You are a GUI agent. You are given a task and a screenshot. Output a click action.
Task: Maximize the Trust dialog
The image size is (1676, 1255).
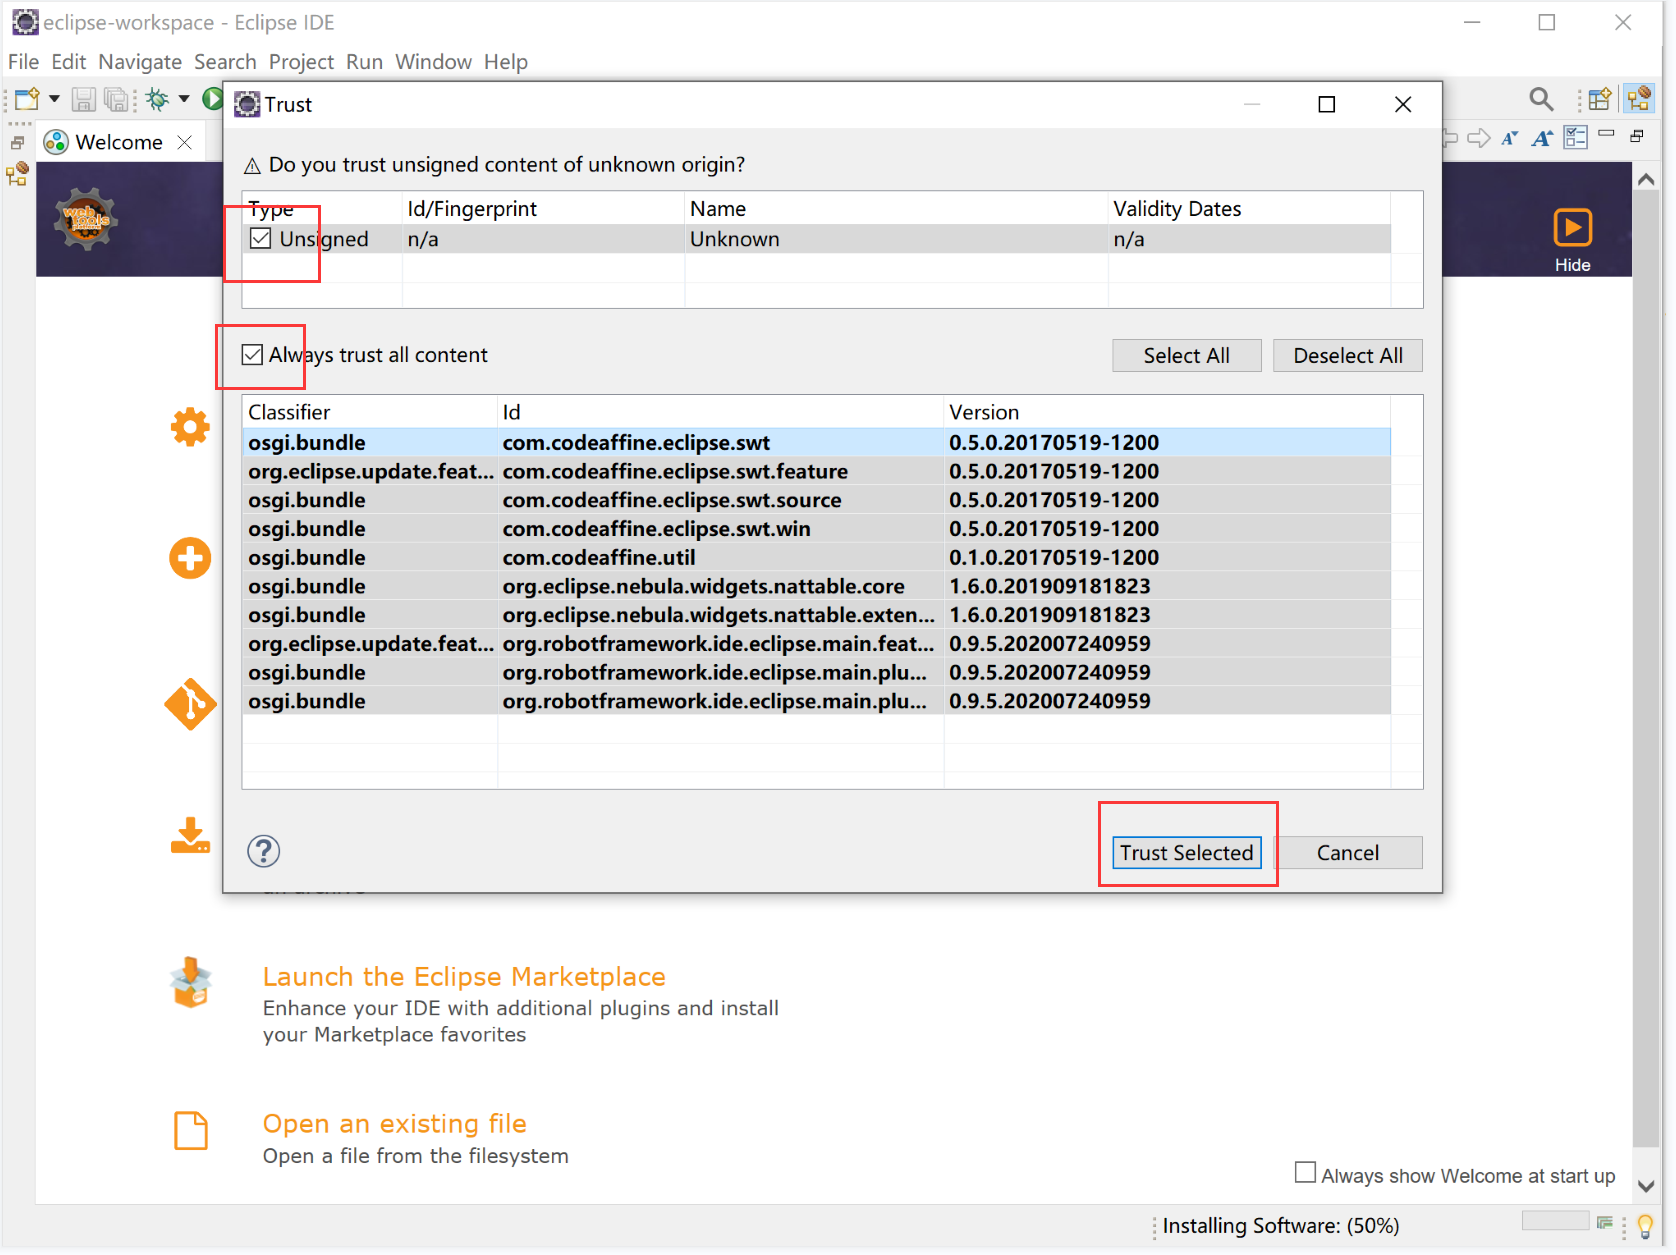coord(1327,104)
